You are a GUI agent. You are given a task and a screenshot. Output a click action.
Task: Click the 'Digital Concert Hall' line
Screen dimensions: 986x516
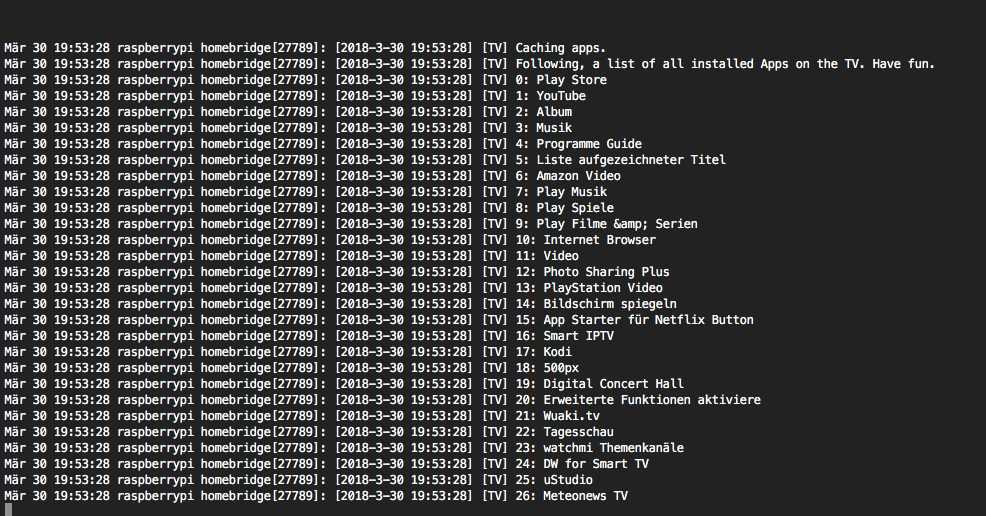(x=613, y=384)
